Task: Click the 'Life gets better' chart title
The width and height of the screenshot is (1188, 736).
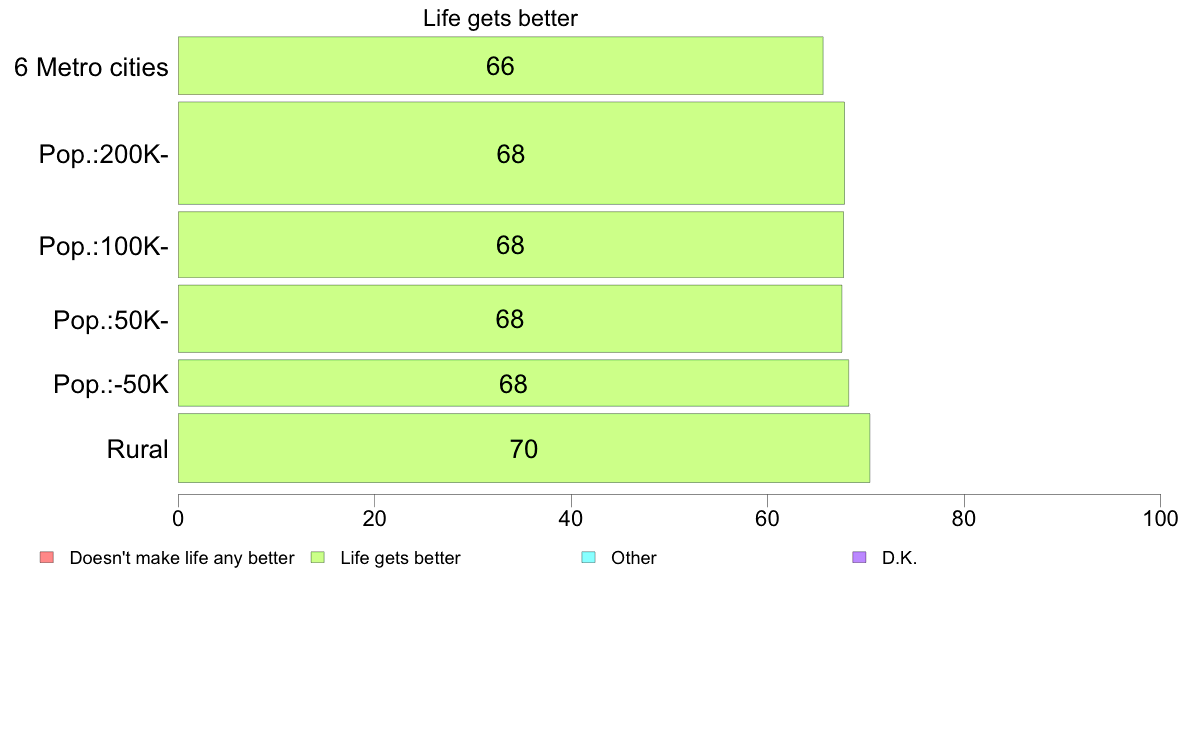Action: tap(500, 18)
